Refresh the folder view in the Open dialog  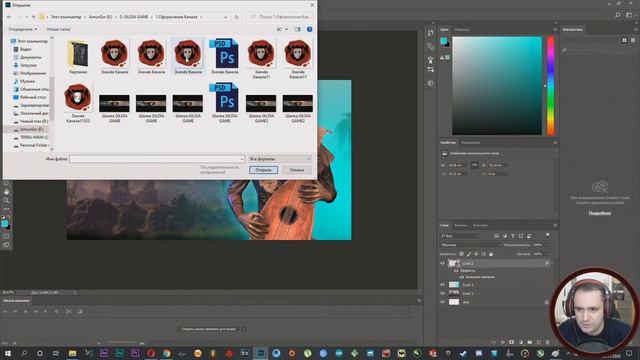coord(236,17)
